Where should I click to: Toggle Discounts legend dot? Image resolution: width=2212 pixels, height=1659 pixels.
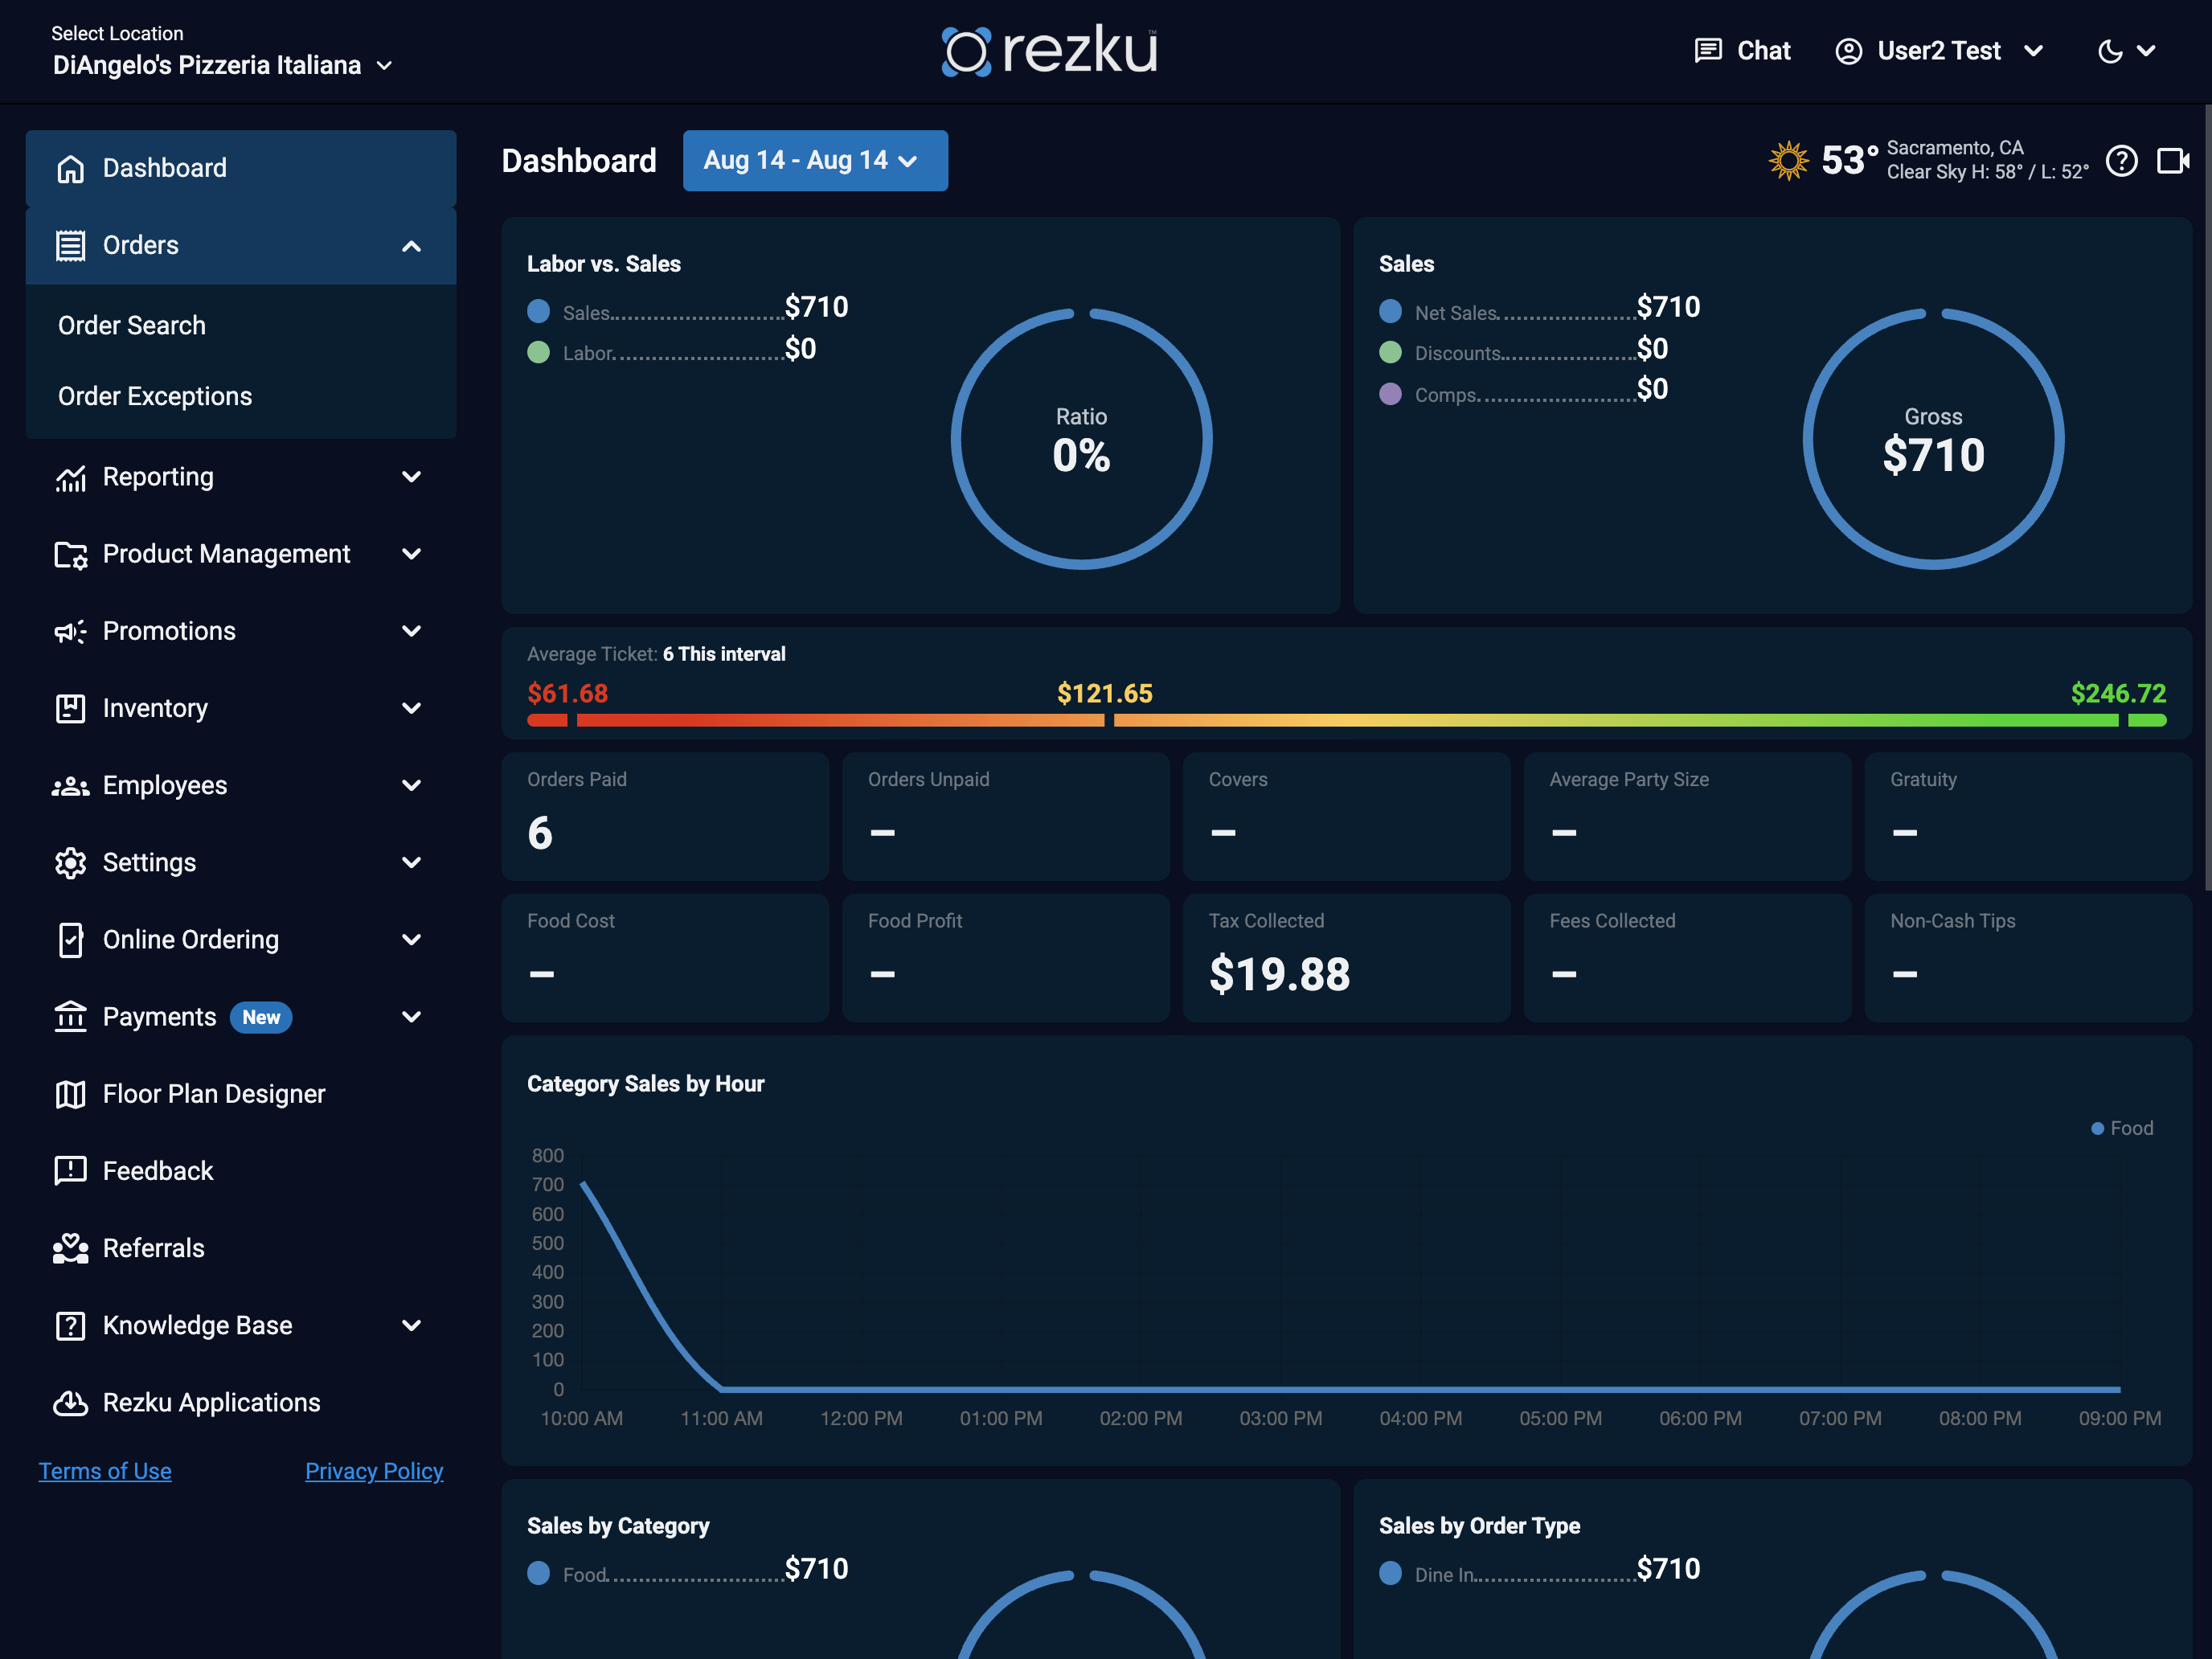click(x=1391, y=352)
